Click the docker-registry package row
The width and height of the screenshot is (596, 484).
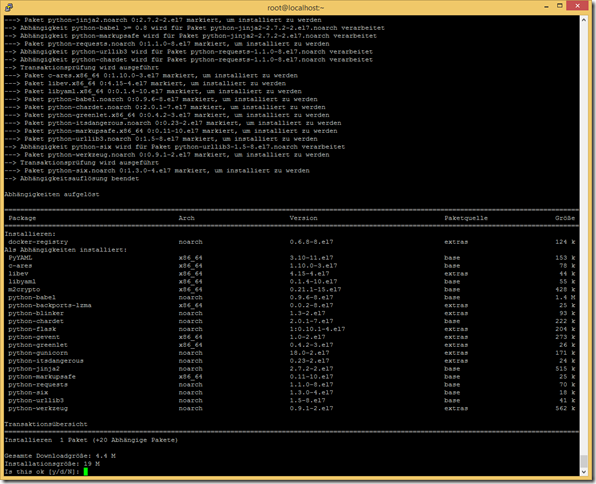point(292,242)
